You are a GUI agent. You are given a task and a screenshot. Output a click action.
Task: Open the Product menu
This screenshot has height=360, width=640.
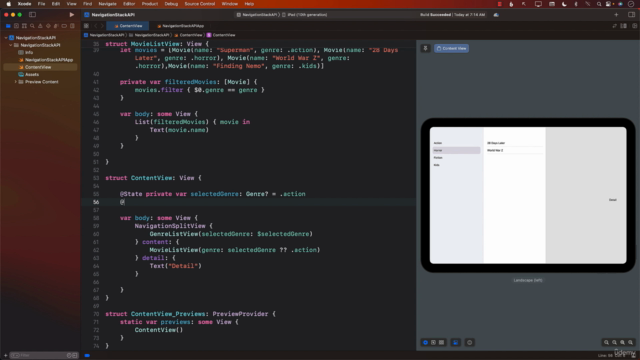pos(150,4)
